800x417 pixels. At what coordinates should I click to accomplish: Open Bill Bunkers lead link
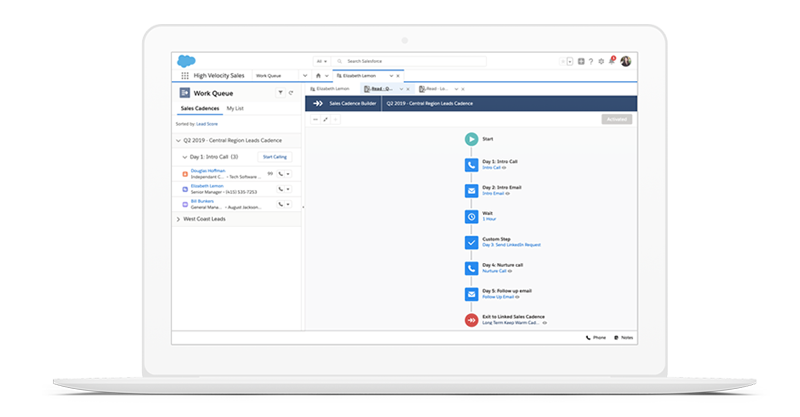[202, 201]
